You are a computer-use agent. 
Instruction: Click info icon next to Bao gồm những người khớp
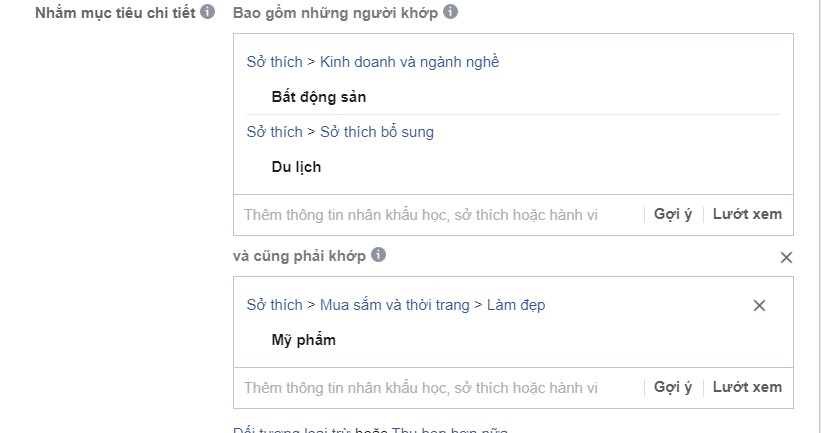tap(450, 12)
